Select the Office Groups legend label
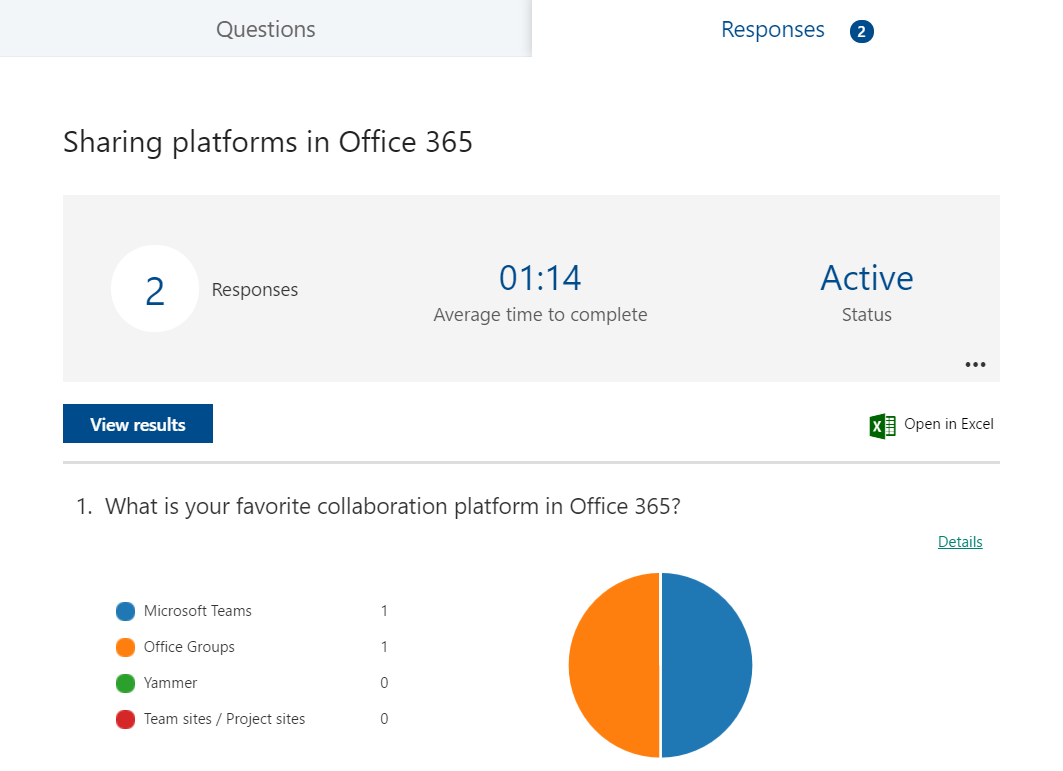This screenshot has height=771, width=1063. pos(189,647)
